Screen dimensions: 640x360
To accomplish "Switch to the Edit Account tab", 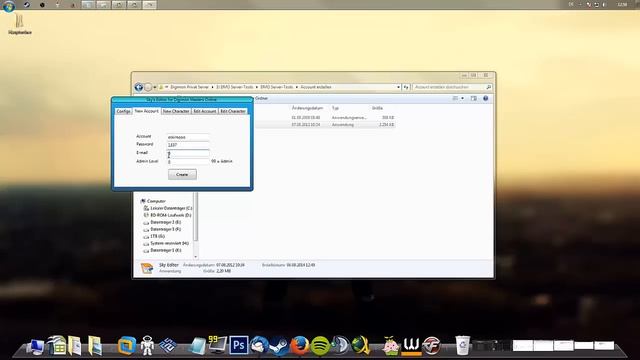I will pos(204,111).
